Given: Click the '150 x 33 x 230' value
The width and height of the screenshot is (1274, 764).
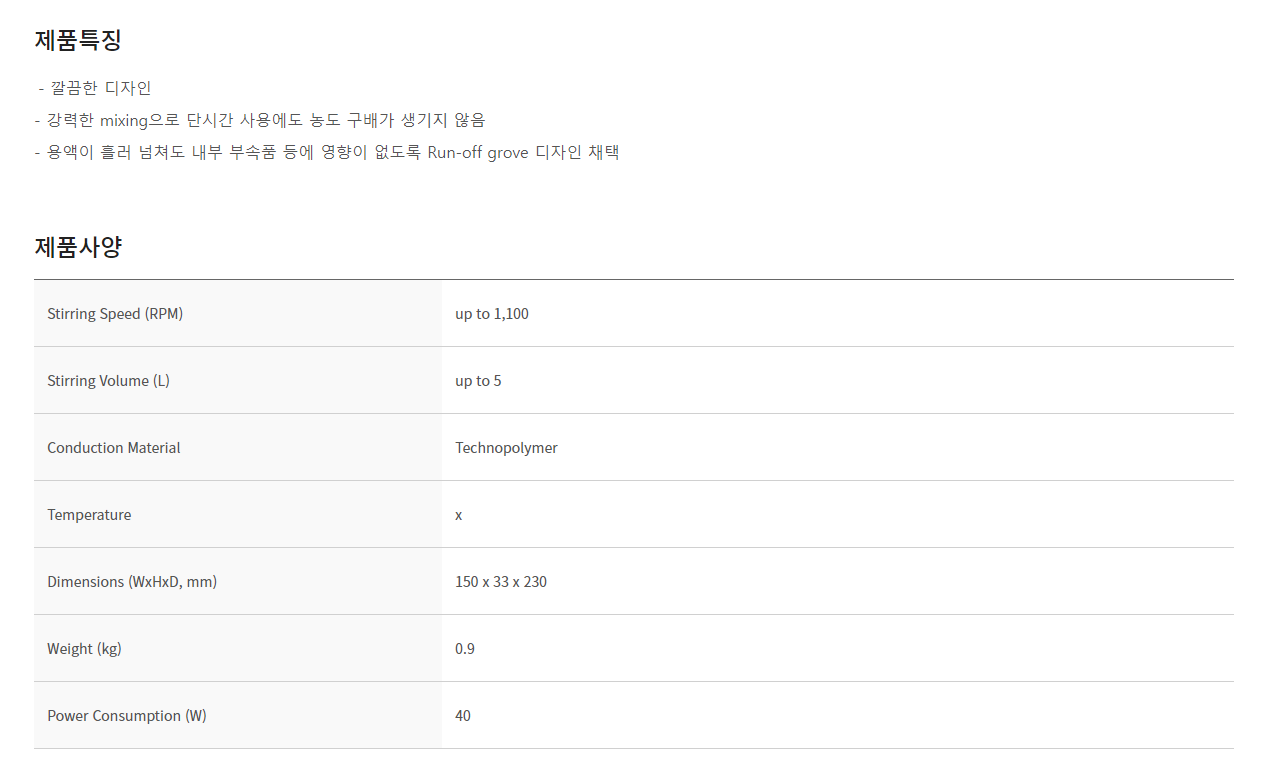Looking at the screenshot, I should pos(501,582).
